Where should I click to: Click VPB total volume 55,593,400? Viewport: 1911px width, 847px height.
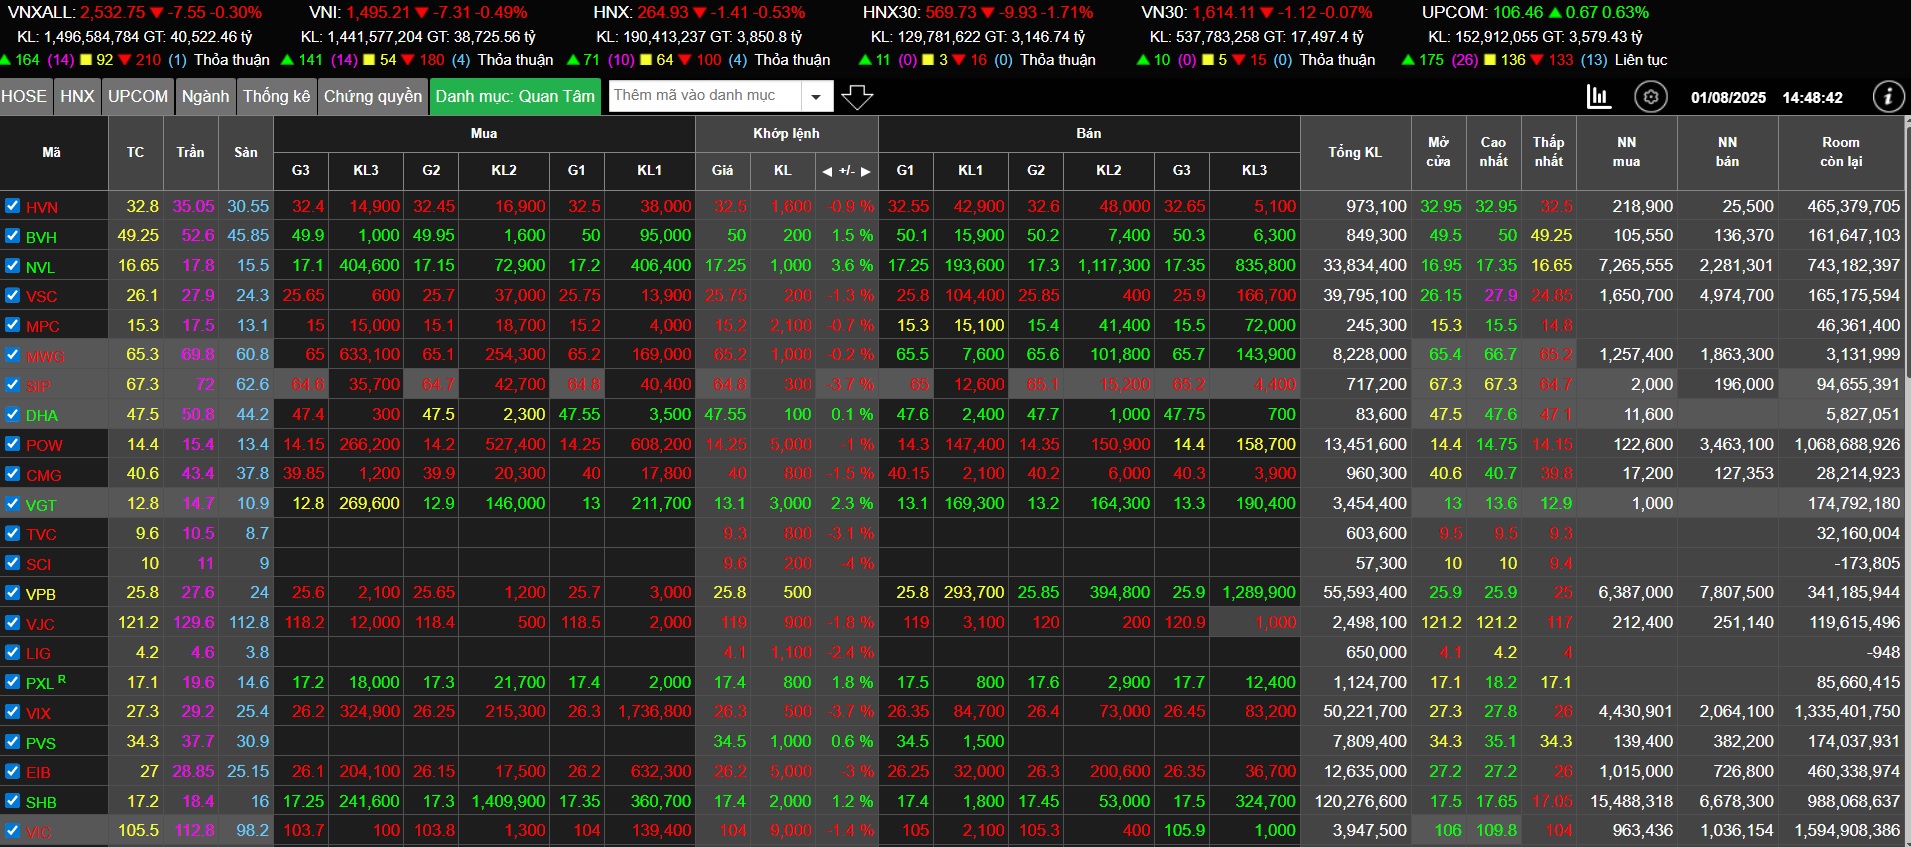point(1365,593)
